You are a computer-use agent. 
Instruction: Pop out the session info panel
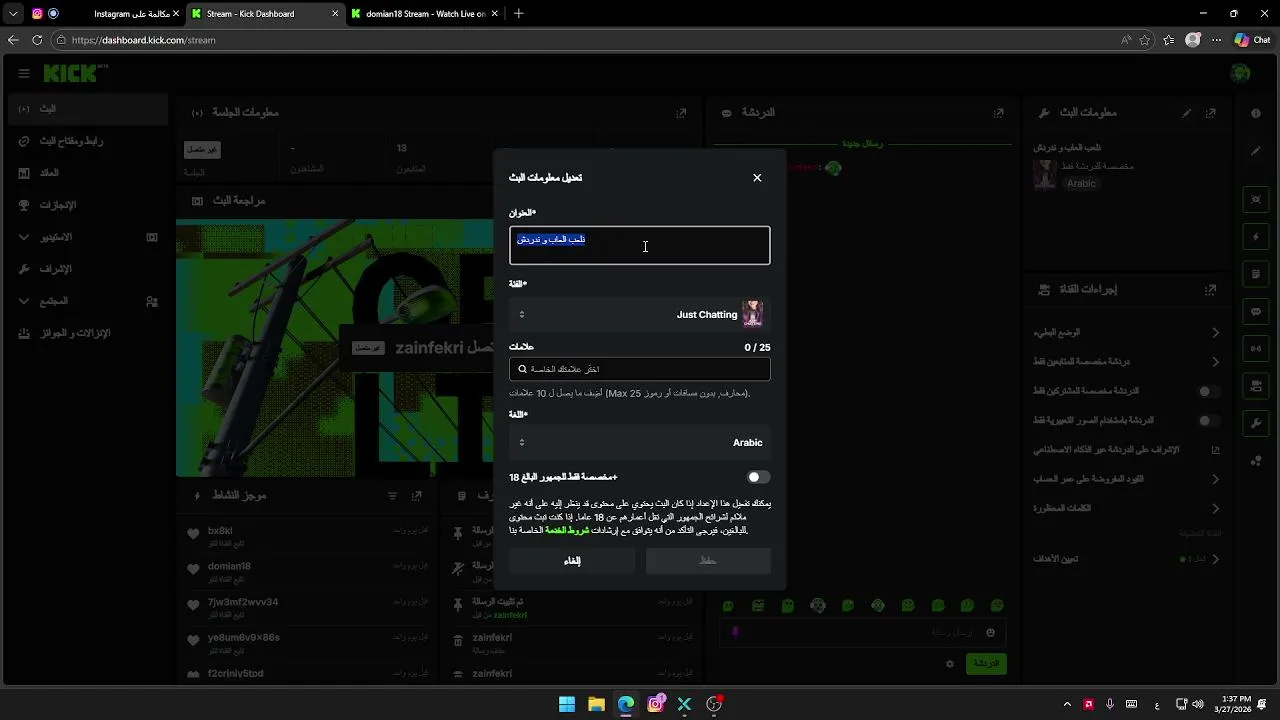pyautogui.click(x=681, y=113)
